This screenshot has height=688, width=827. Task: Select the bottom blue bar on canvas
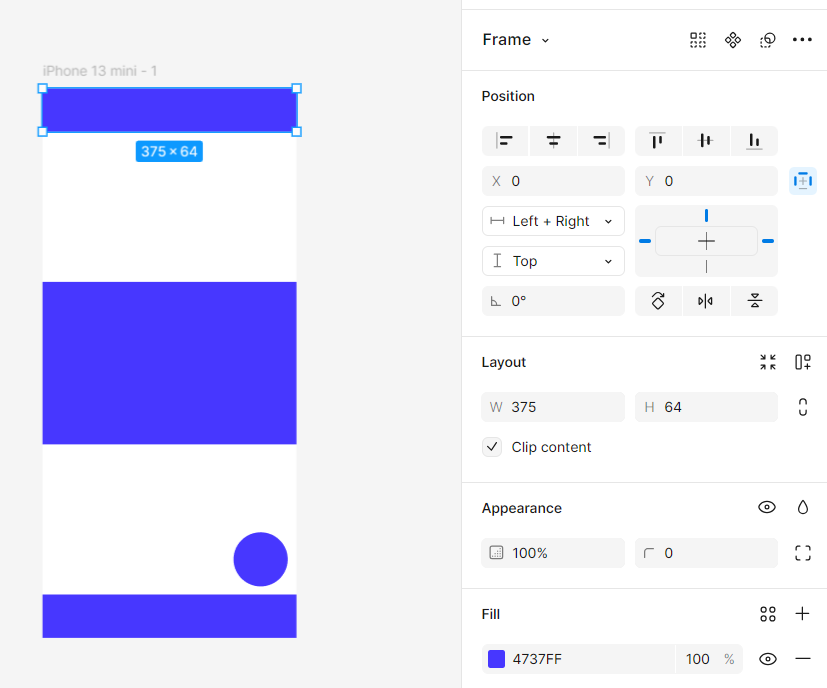[169, 616]
